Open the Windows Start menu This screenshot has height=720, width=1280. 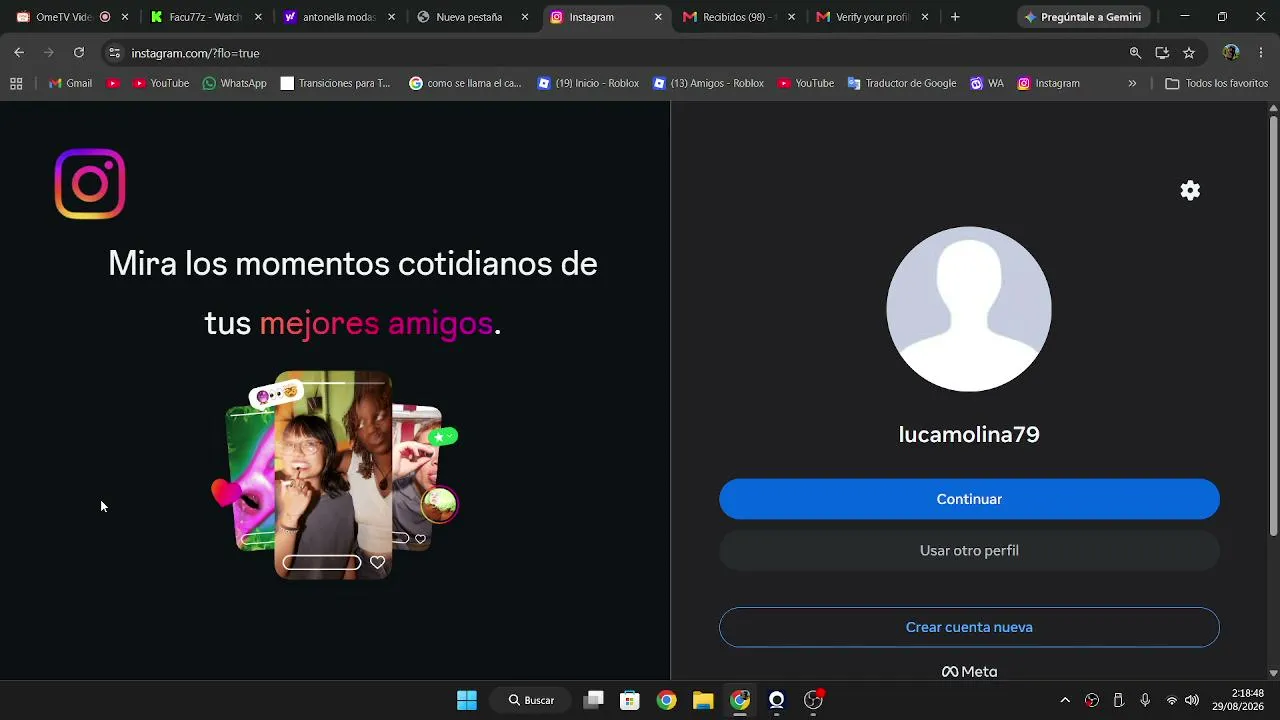[x=467, y=700]
